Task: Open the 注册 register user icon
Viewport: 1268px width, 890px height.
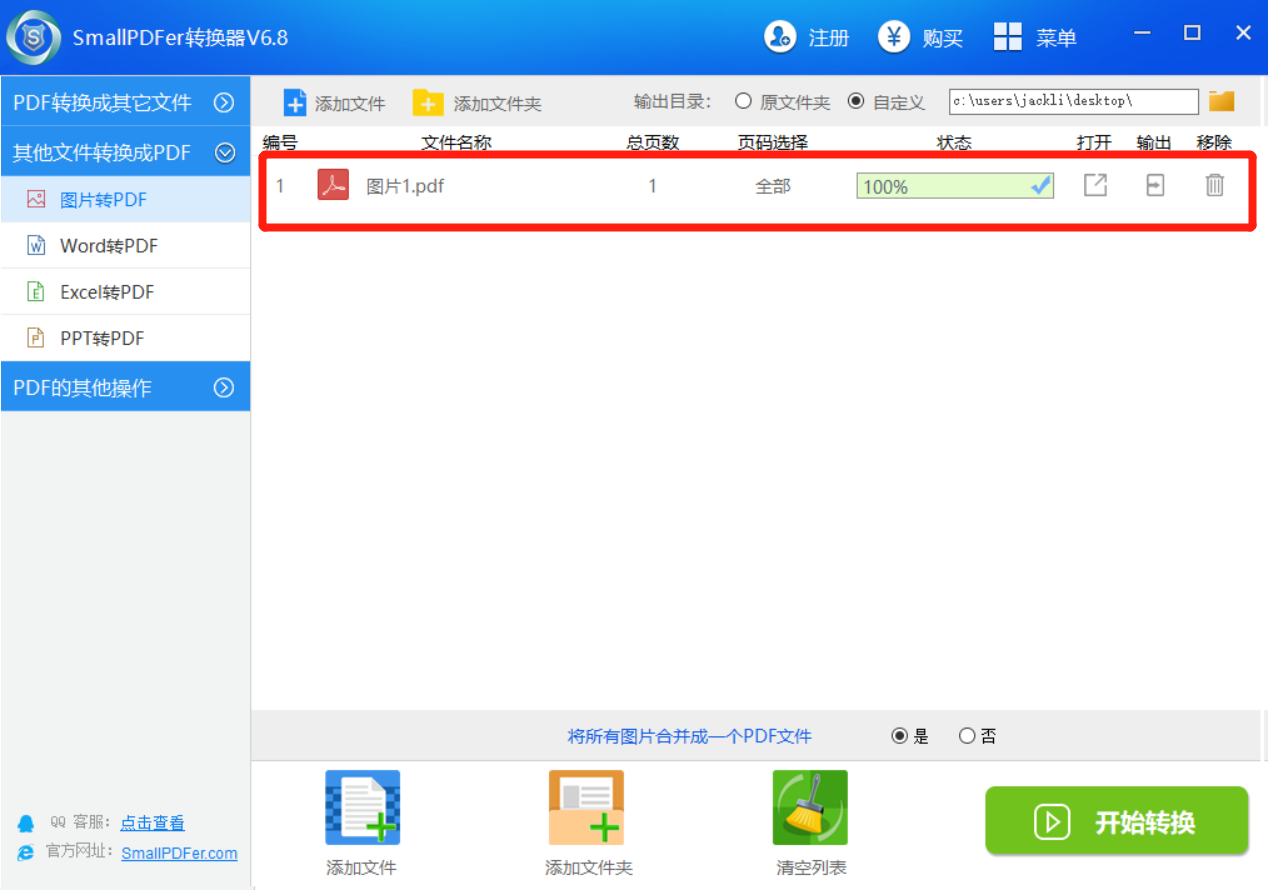Action: (x=780, y=37)
